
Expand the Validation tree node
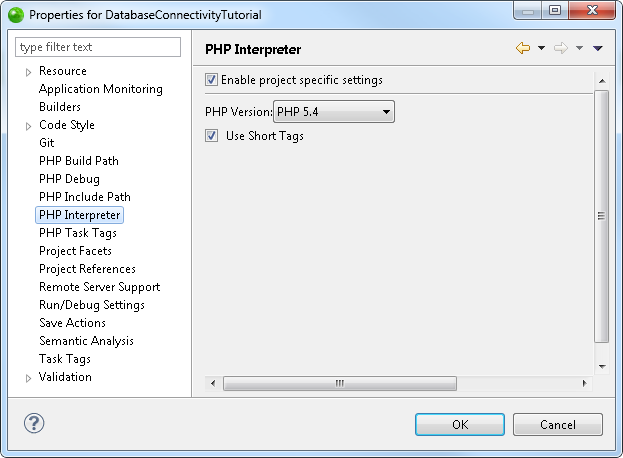click(x=28, y=378)
